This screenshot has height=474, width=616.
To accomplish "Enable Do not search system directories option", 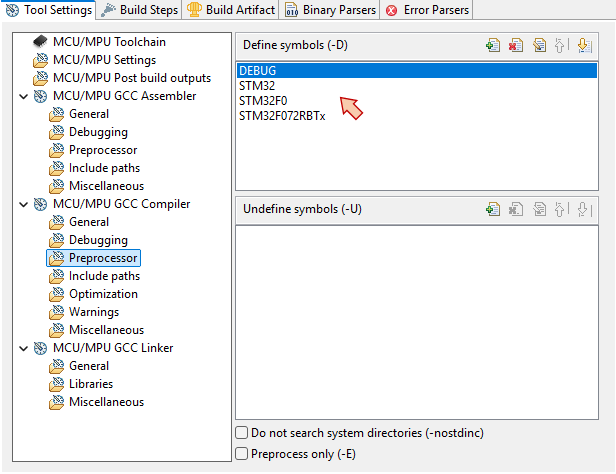I will (x=242, y=433).
